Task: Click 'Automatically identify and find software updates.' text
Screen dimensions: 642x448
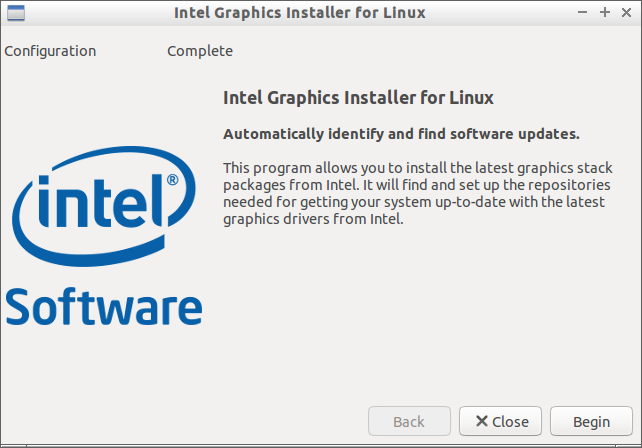Action: coord(401,134)
